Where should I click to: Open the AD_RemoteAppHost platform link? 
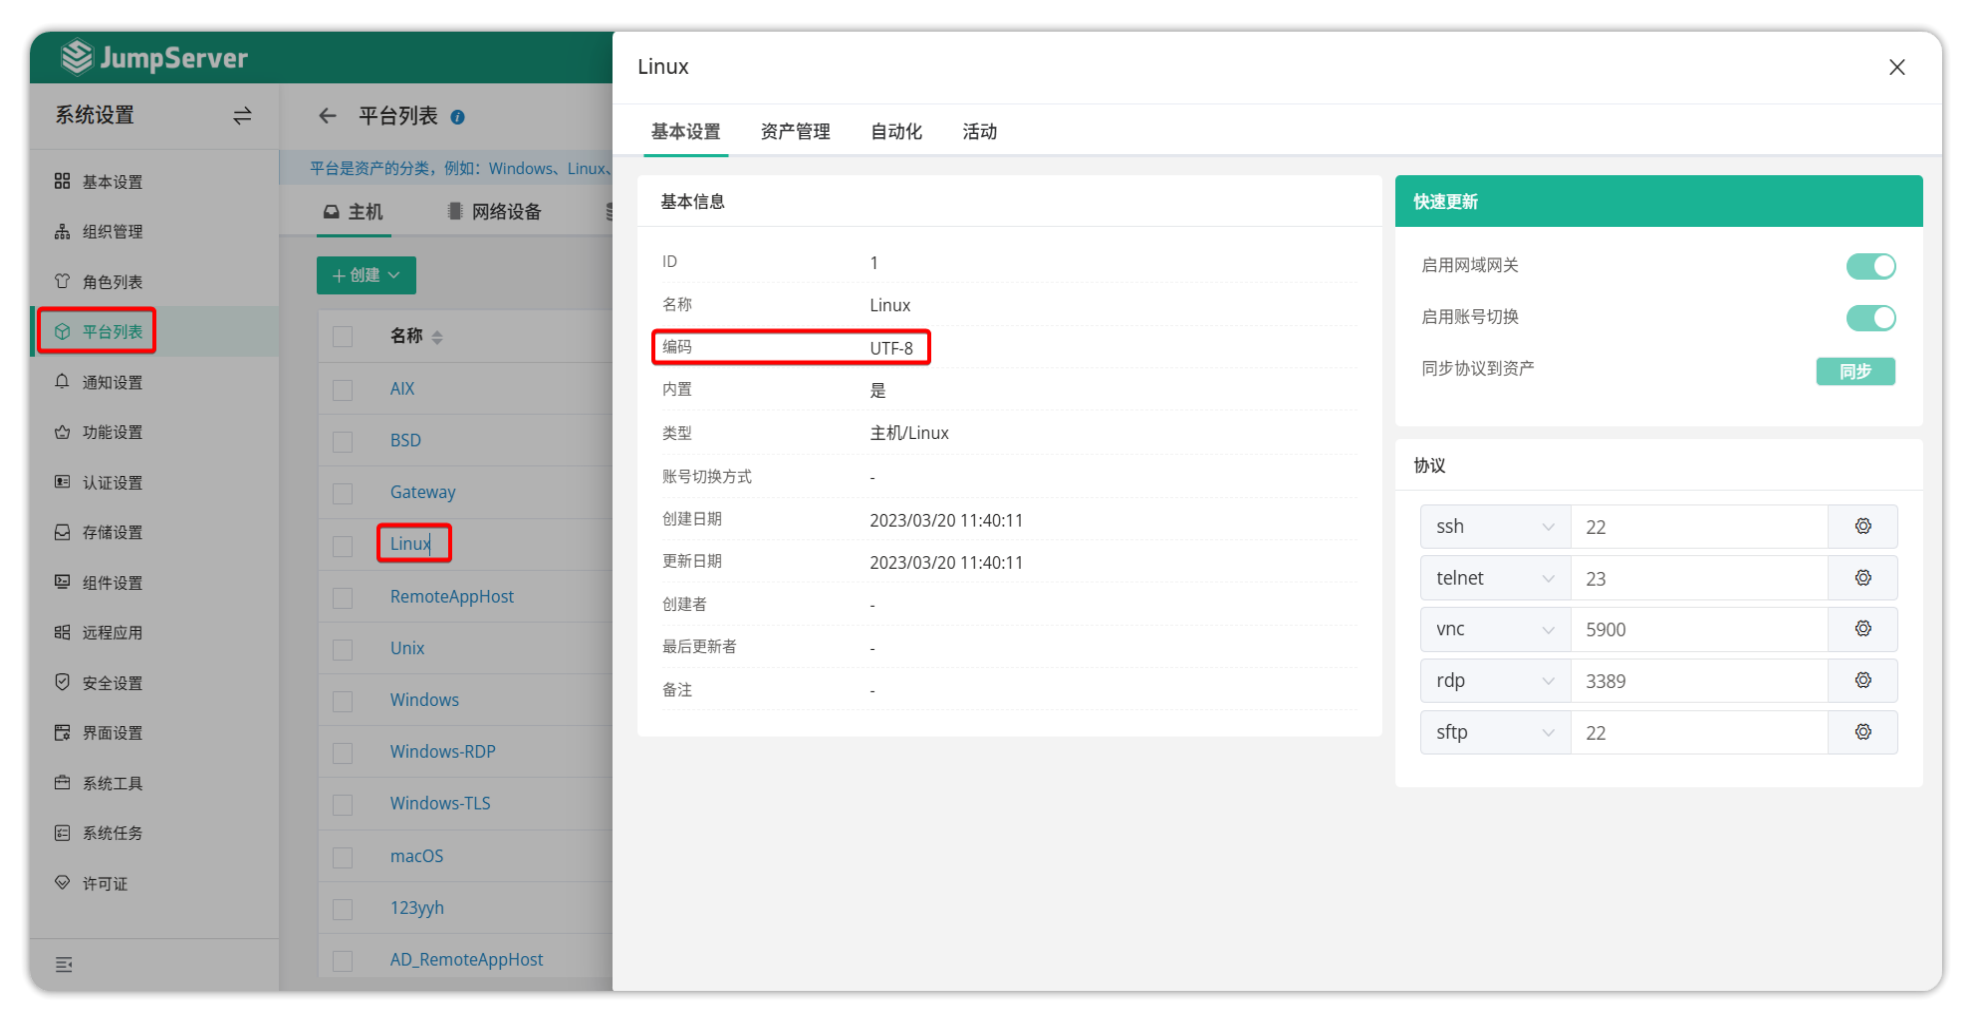tap(467, 959)
